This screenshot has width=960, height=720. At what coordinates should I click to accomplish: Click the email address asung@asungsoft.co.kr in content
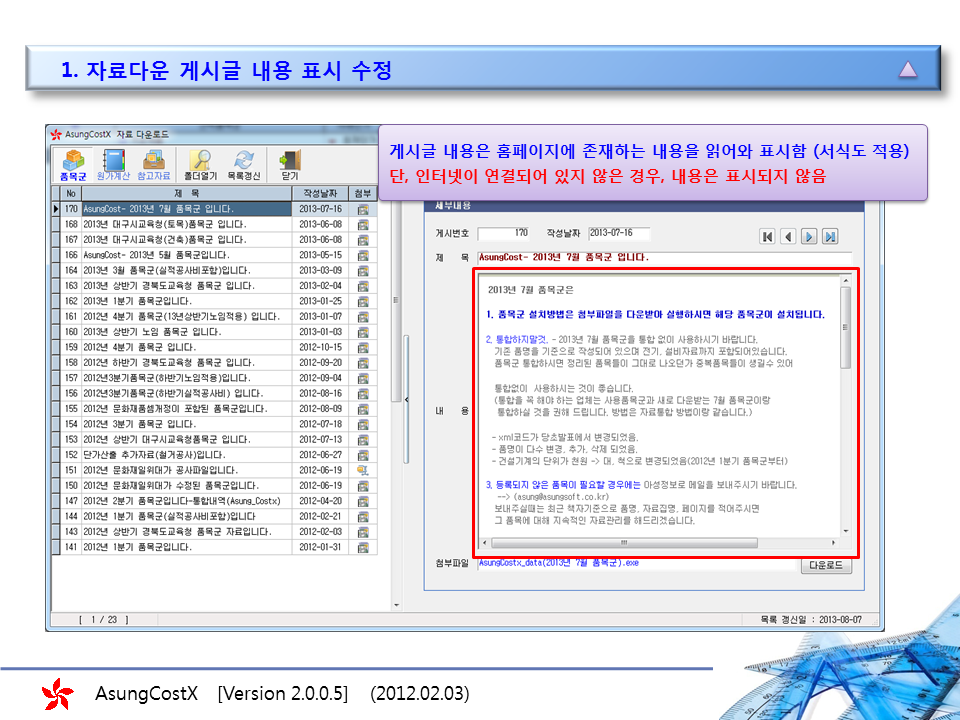pos(561,497)
